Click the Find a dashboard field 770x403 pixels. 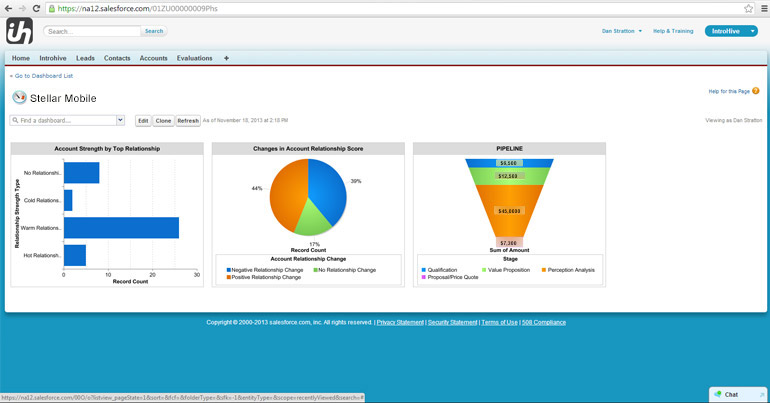tap(63, 120)
